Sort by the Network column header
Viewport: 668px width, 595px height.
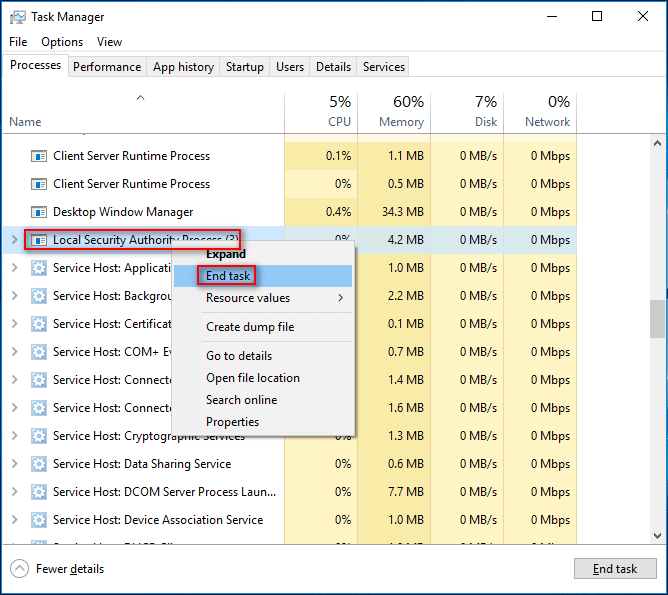[540, 113]
